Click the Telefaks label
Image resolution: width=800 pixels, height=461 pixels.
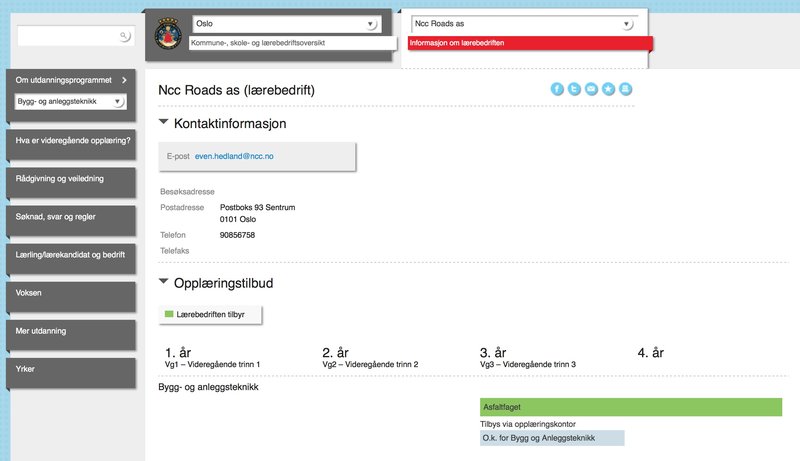click(x=174, y=251)
